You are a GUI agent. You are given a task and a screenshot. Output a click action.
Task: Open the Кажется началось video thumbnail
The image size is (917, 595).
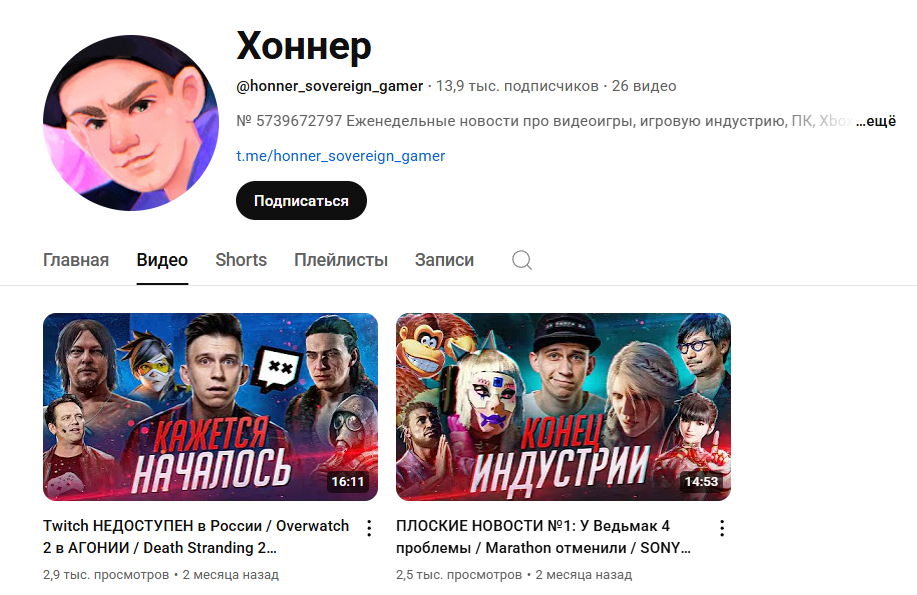(211, 407)
